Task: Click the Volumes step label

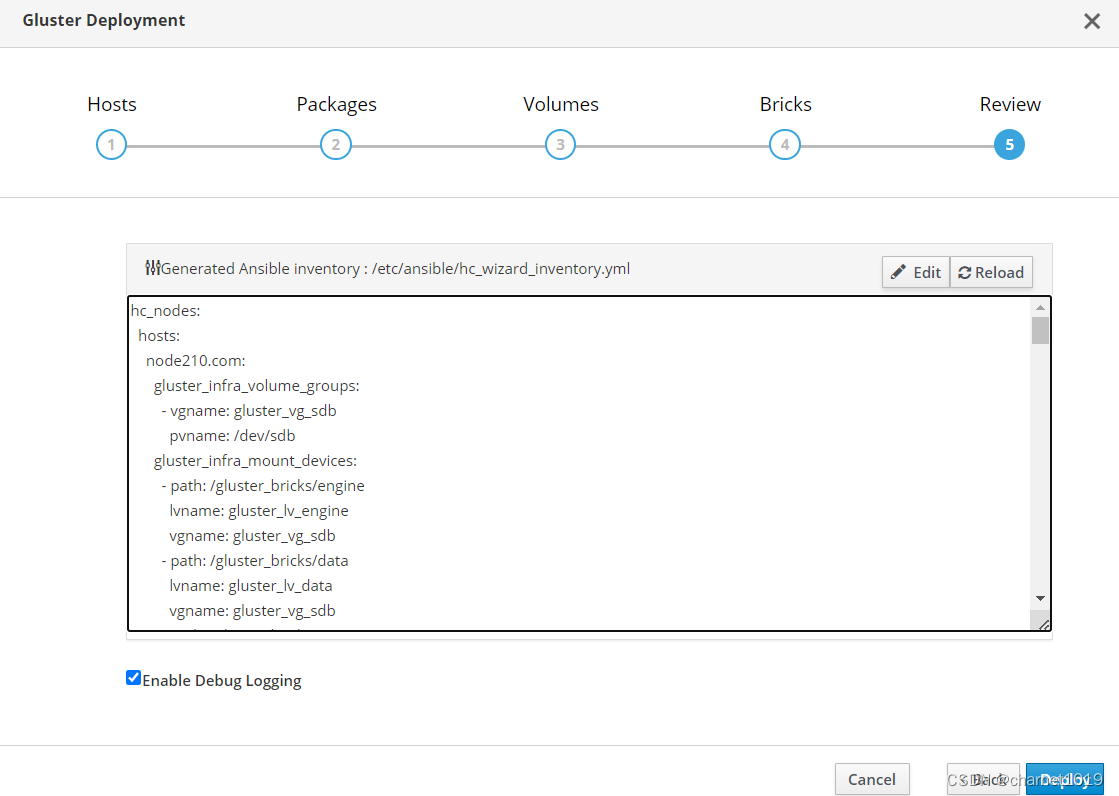Action: coord(561,104)
